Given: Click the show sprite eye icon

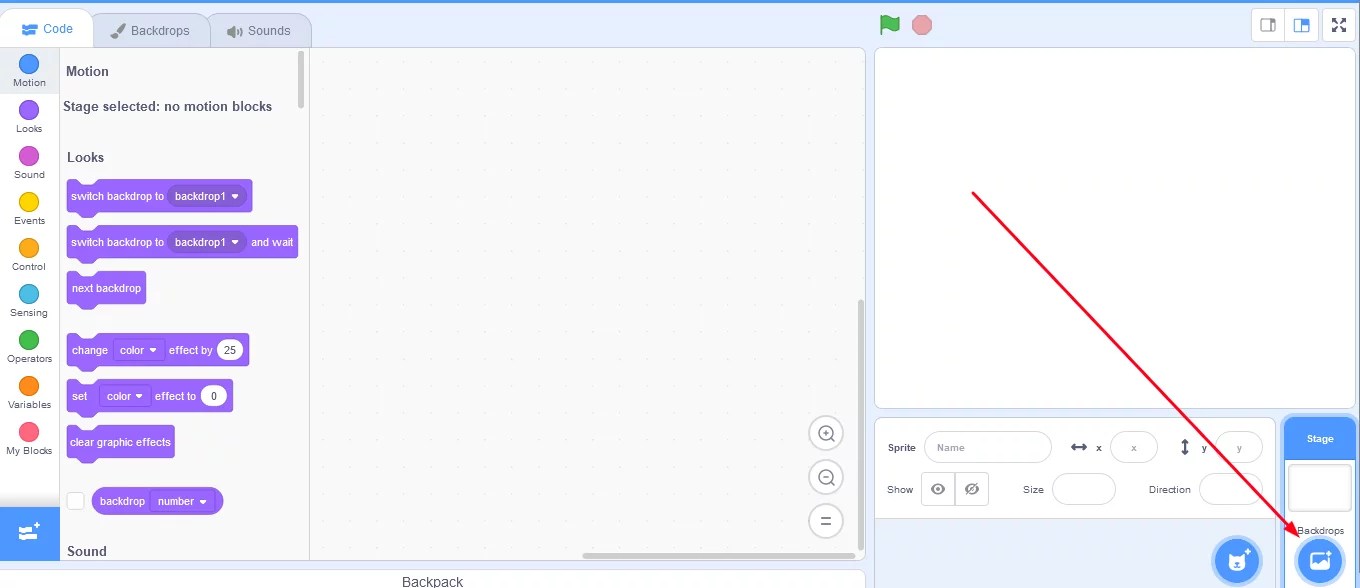Looking at the screenshot, I should 938,489.
